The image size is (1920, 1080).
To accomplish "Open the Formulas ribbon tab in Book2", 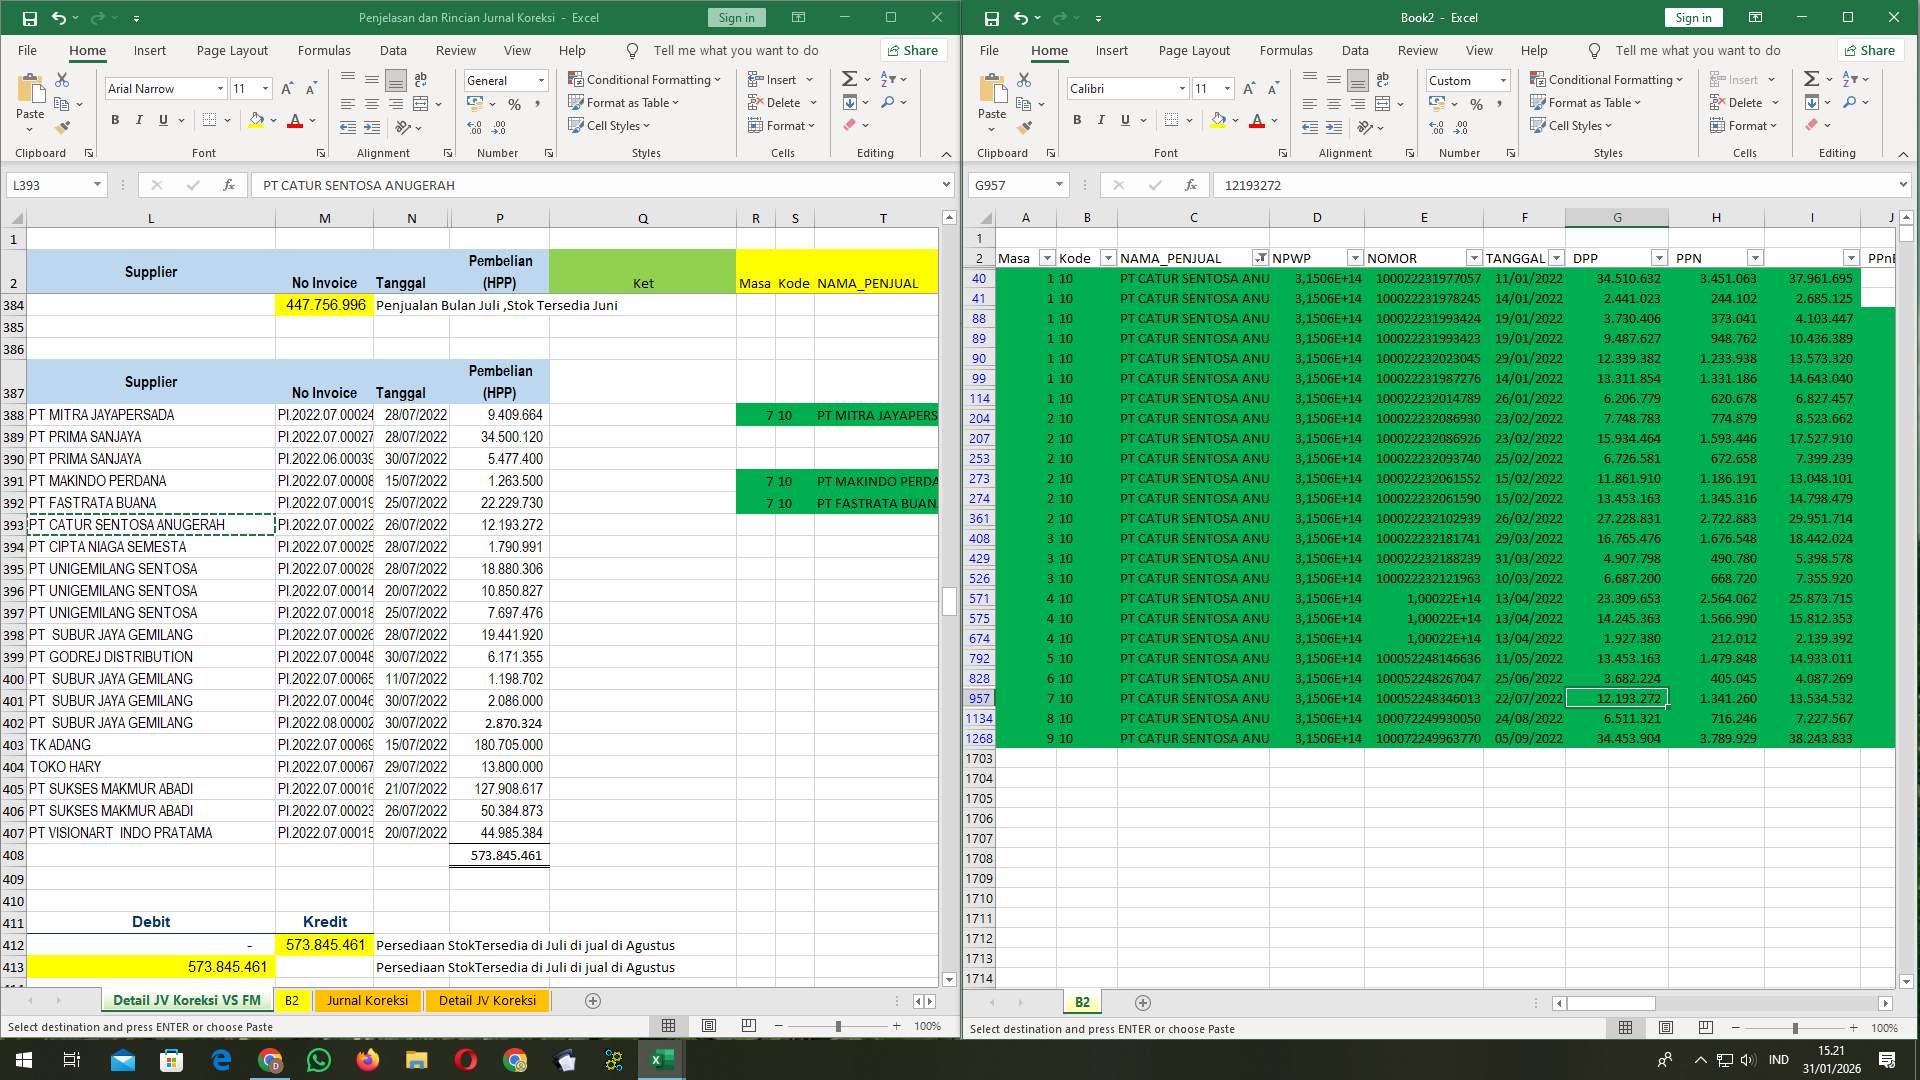I will (x=1287, y=50).
